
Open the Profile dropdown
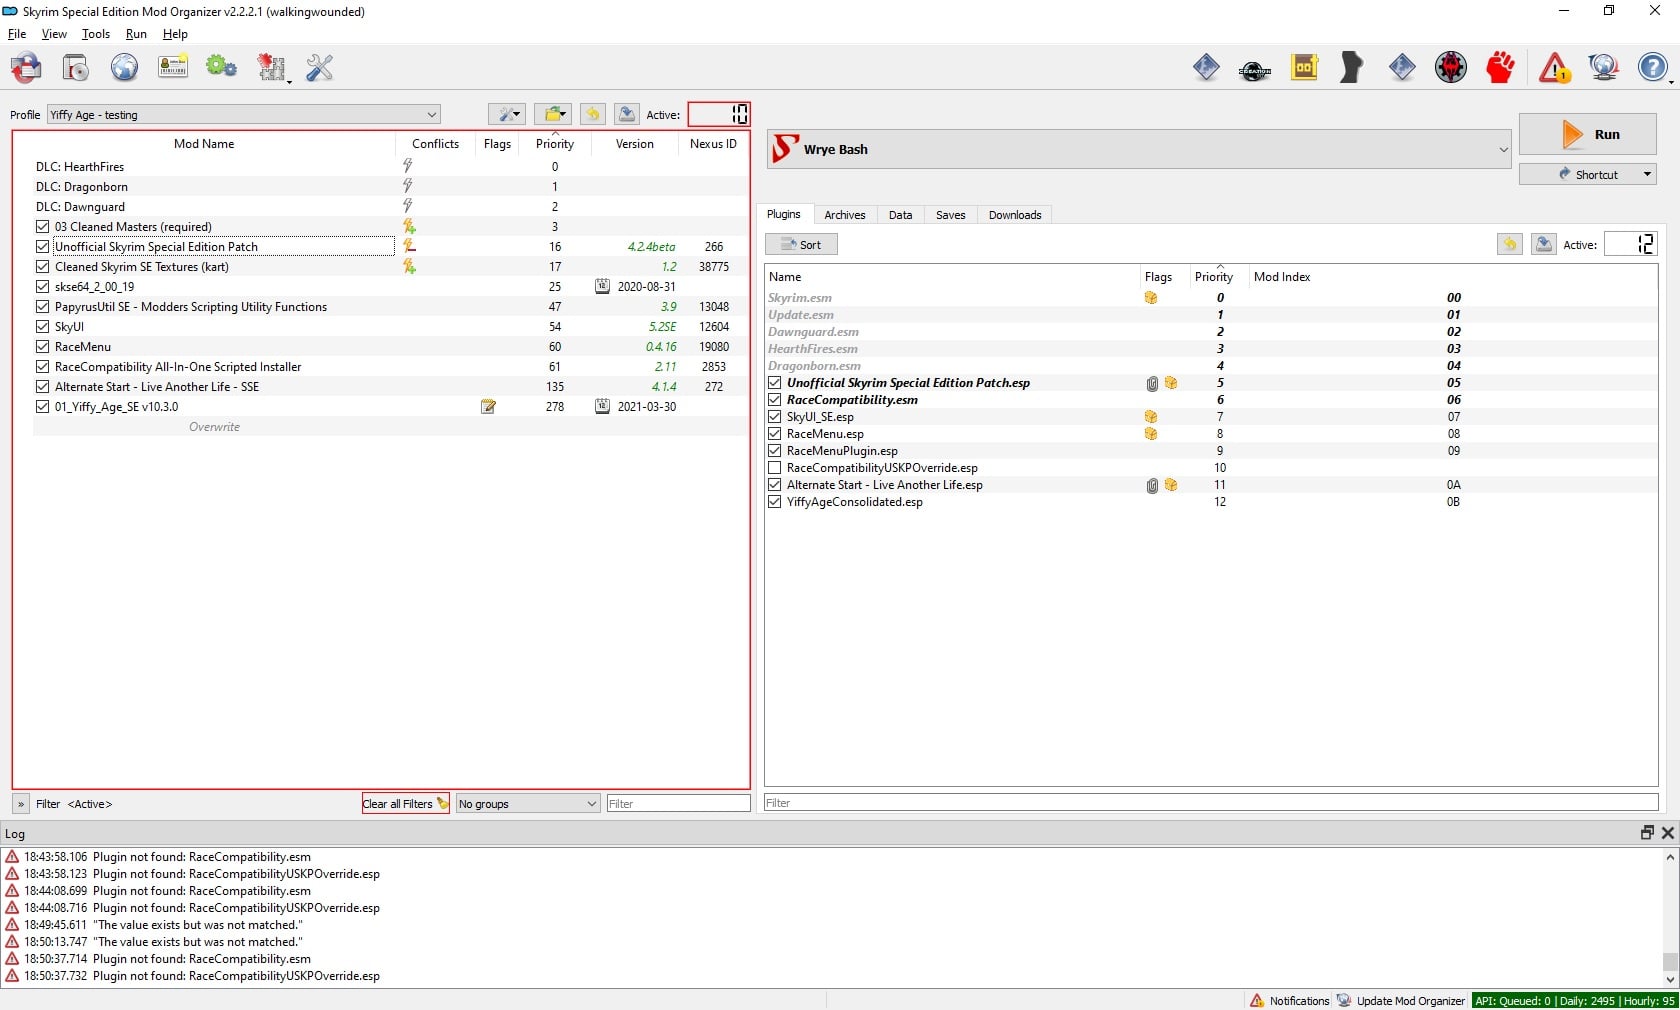coord(244,115)
